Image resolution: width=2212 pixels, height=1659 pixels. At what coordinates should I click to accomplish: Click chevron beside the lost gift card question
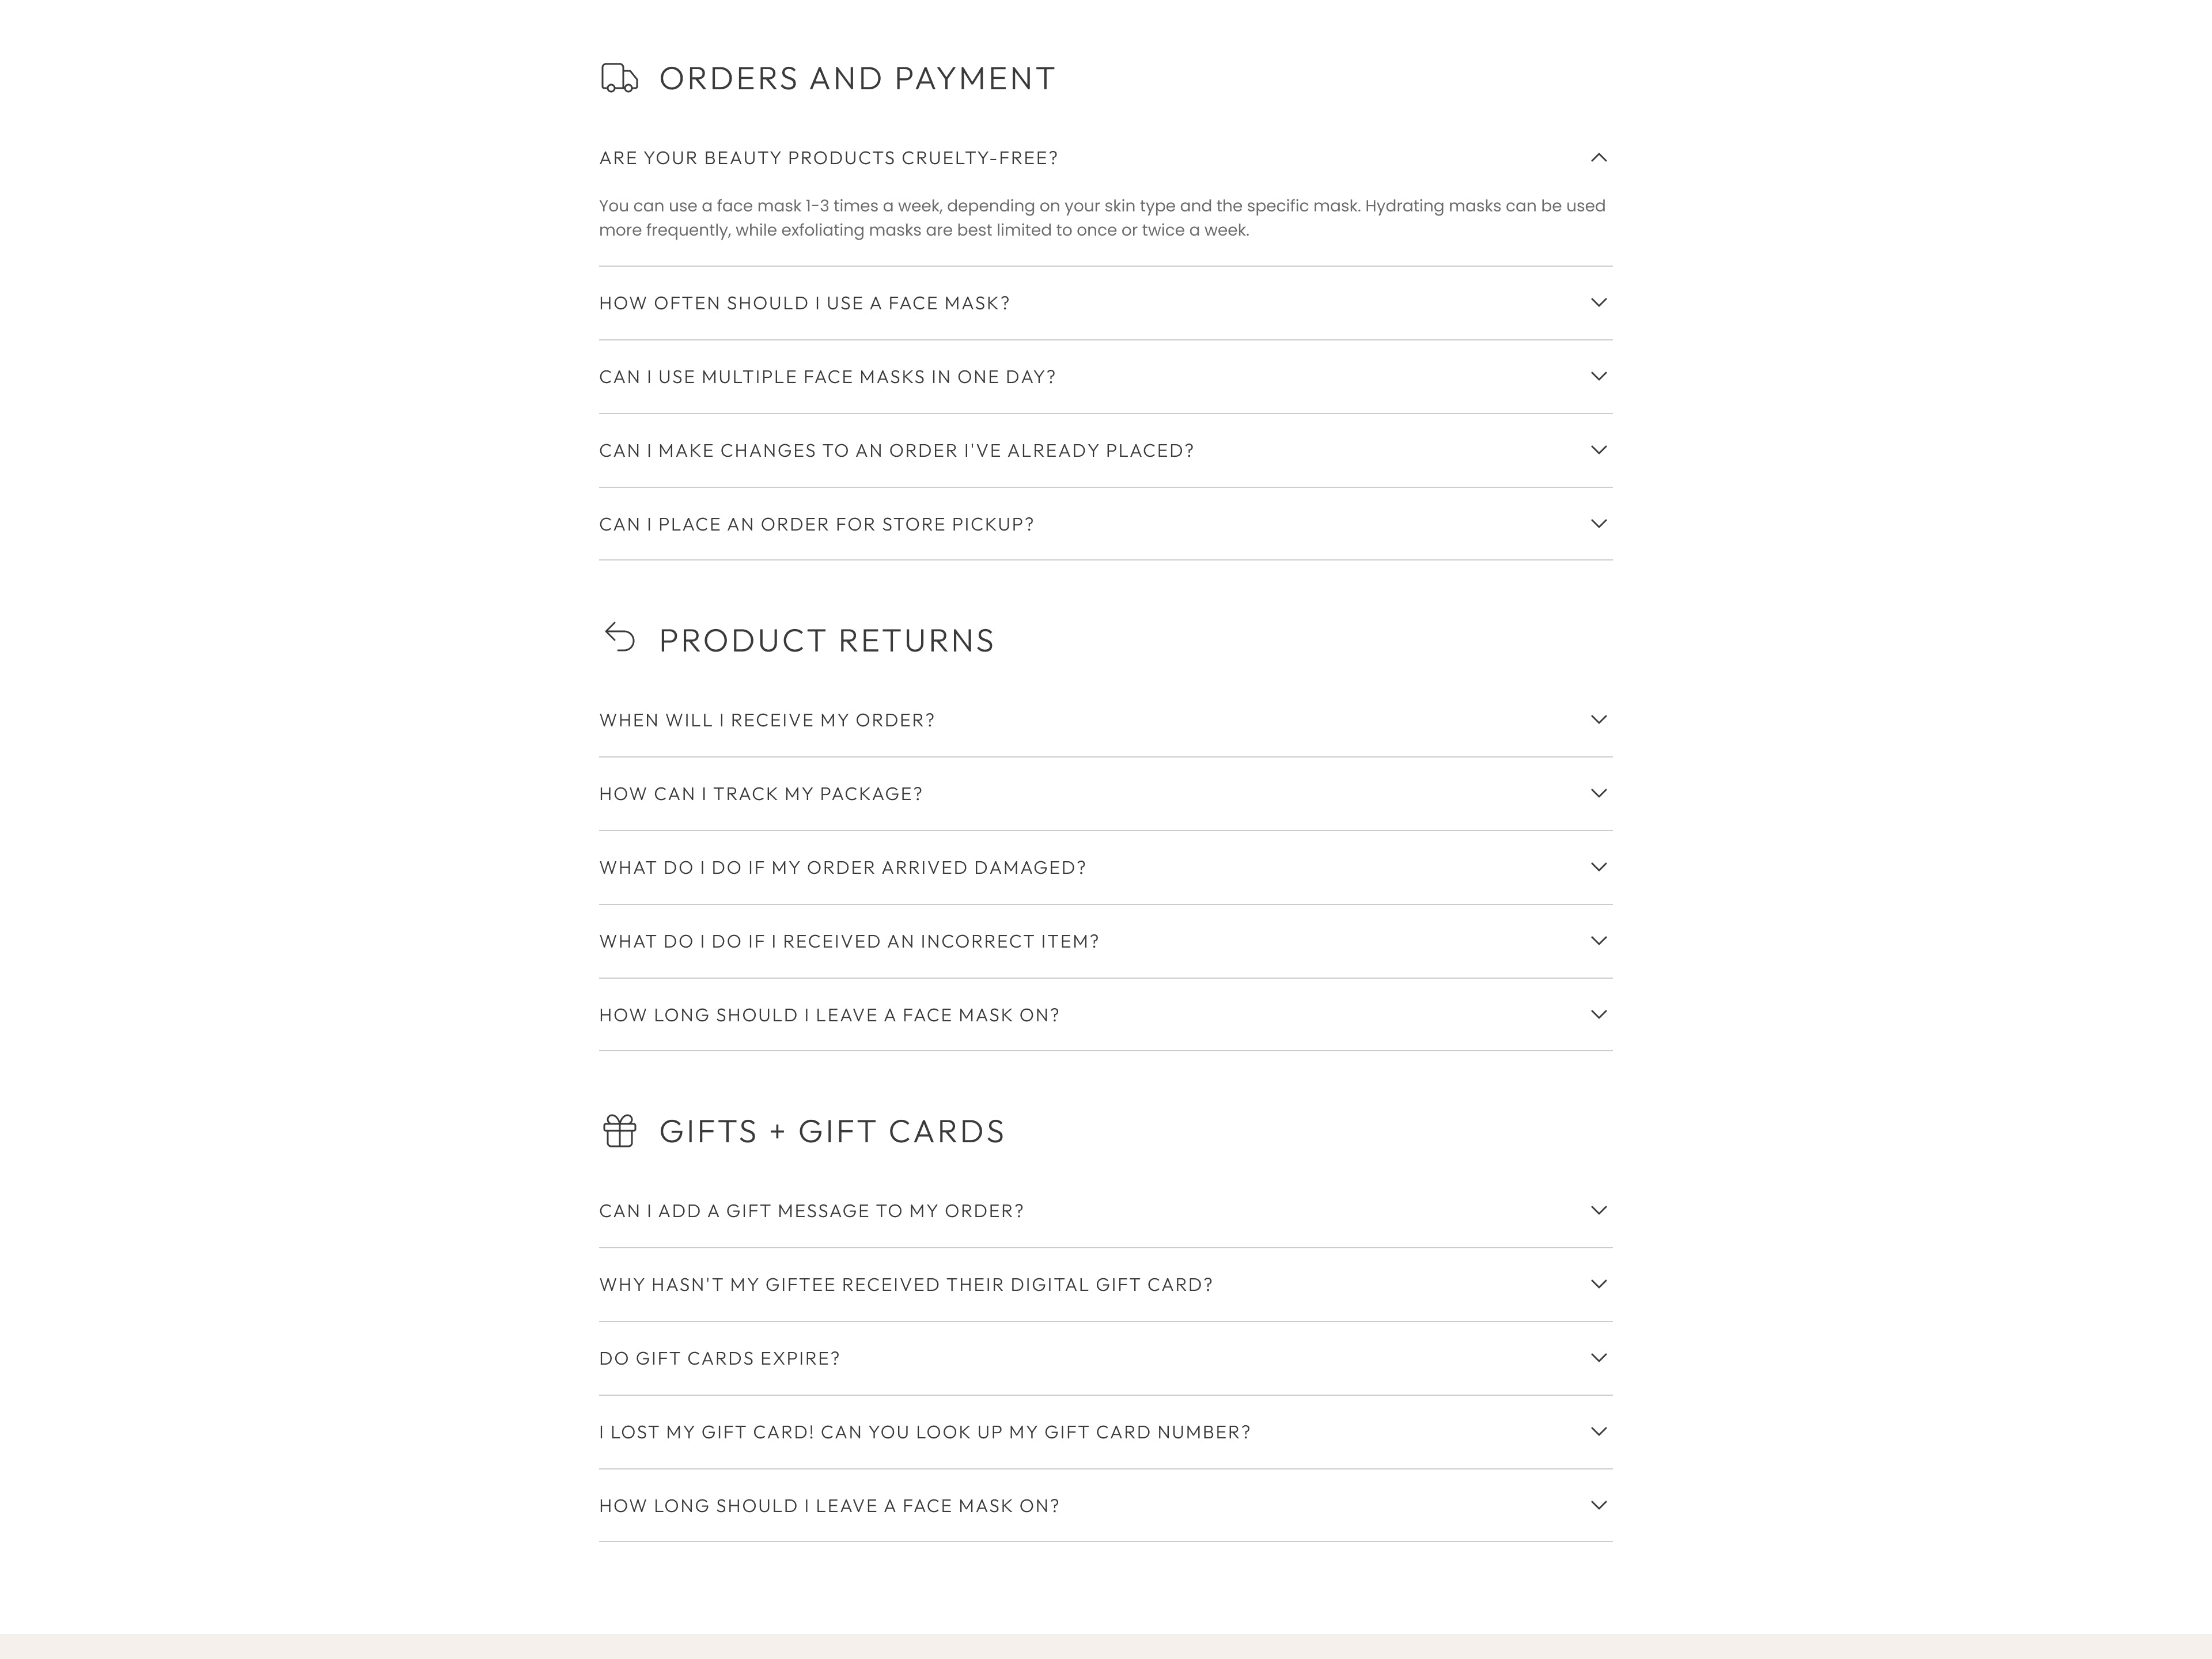(1598, 1432)
